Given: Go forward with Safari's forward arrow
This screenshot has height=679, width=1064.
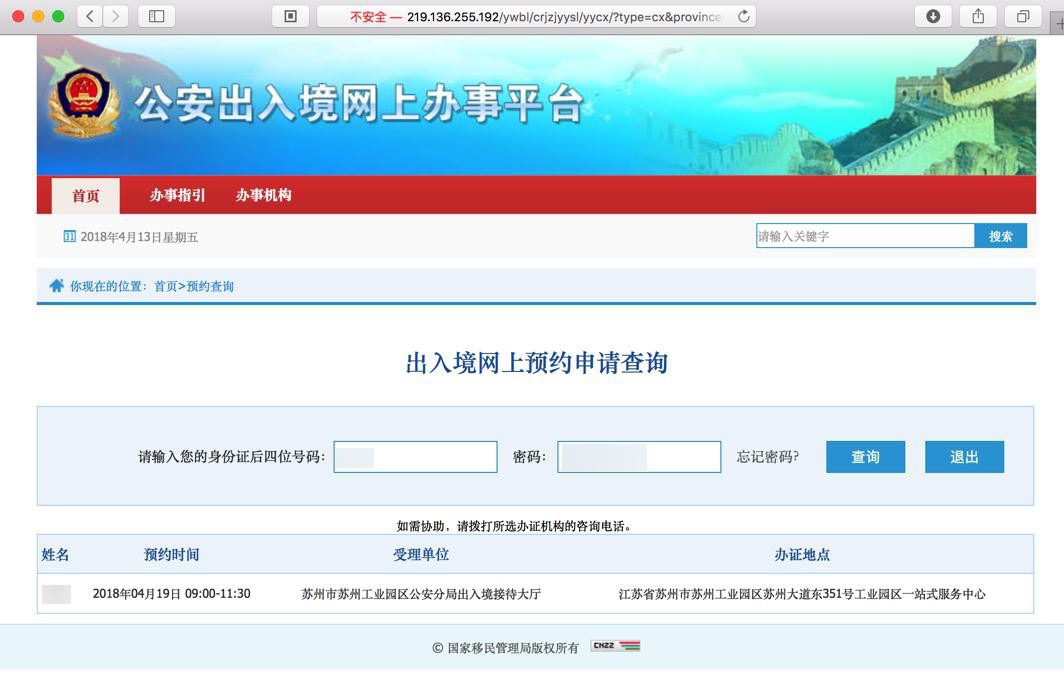Looking at the screenshot, I should click(115, 16).
